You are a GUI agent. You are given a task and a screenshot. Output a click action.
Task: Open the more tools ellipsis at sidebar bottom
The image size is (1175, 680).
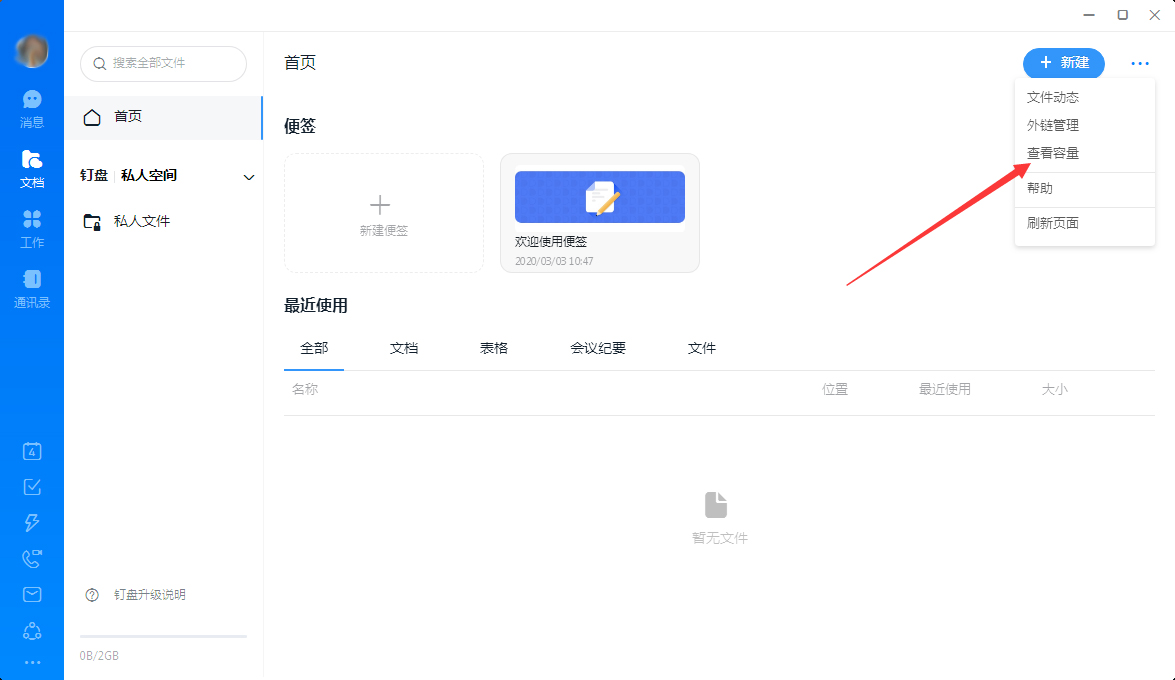coord(31,662)
